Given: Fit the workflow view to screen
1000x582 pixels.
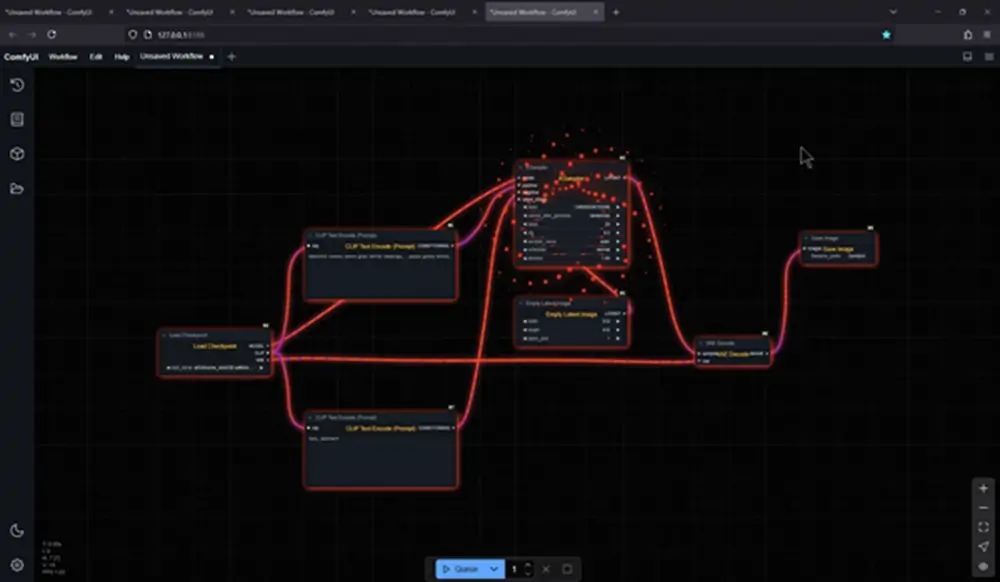Looking at the screenshot, I should [x=983, y=527].
